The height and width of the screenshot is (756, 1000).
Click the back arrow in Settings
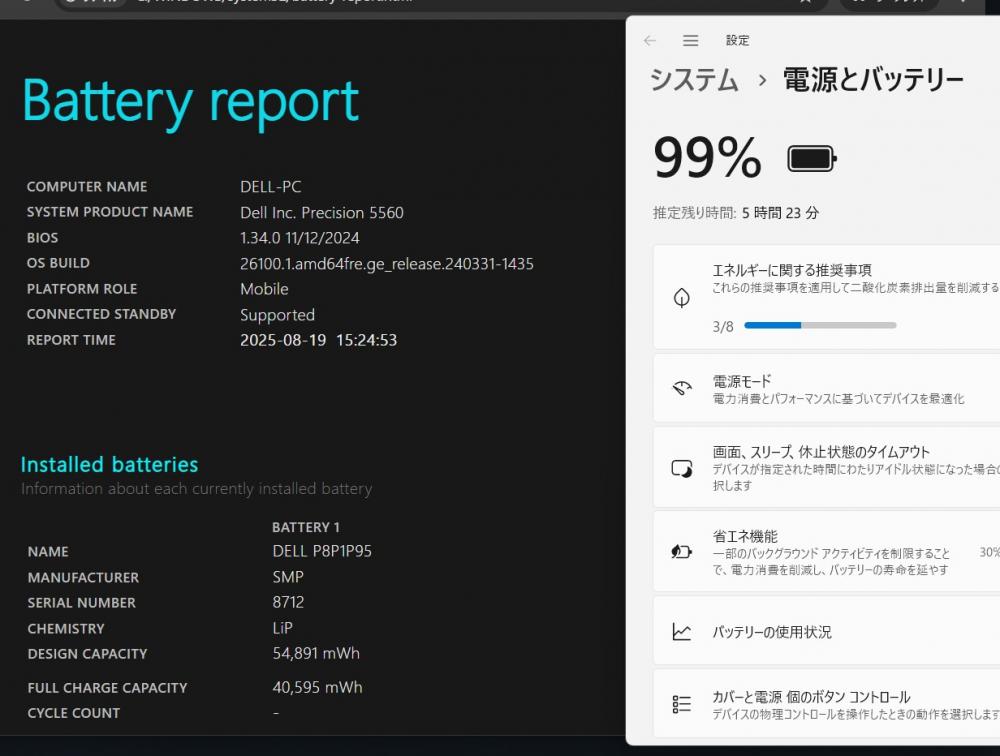click(x=650, y=41)
